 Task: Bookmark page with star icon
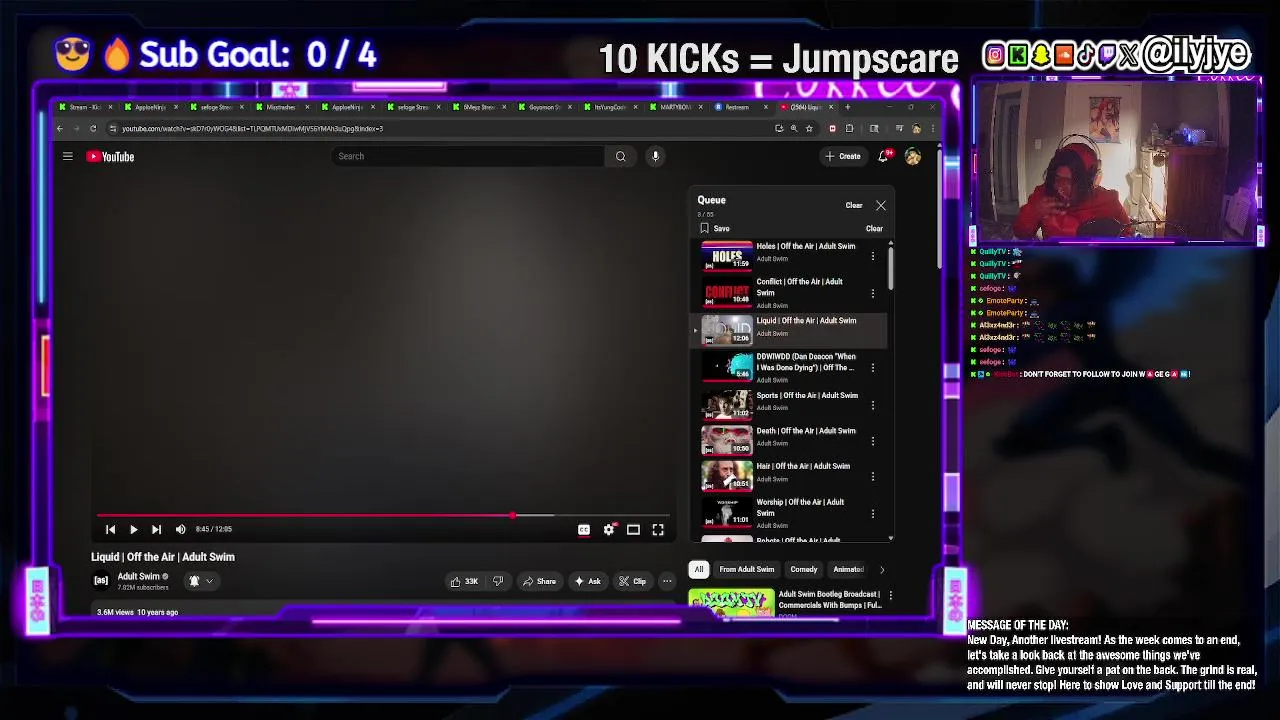[x=808, y=128]
